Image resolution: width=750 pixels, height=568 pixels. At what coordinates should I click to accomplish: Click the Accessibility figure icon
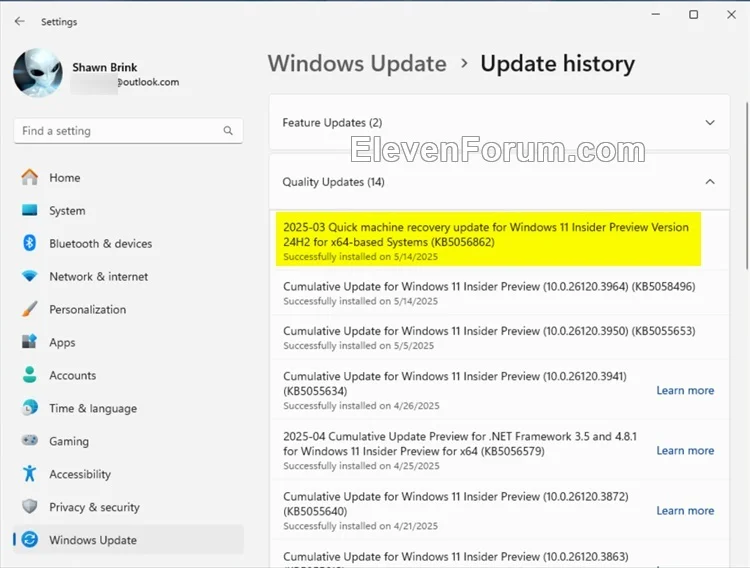tap(30, 473)
